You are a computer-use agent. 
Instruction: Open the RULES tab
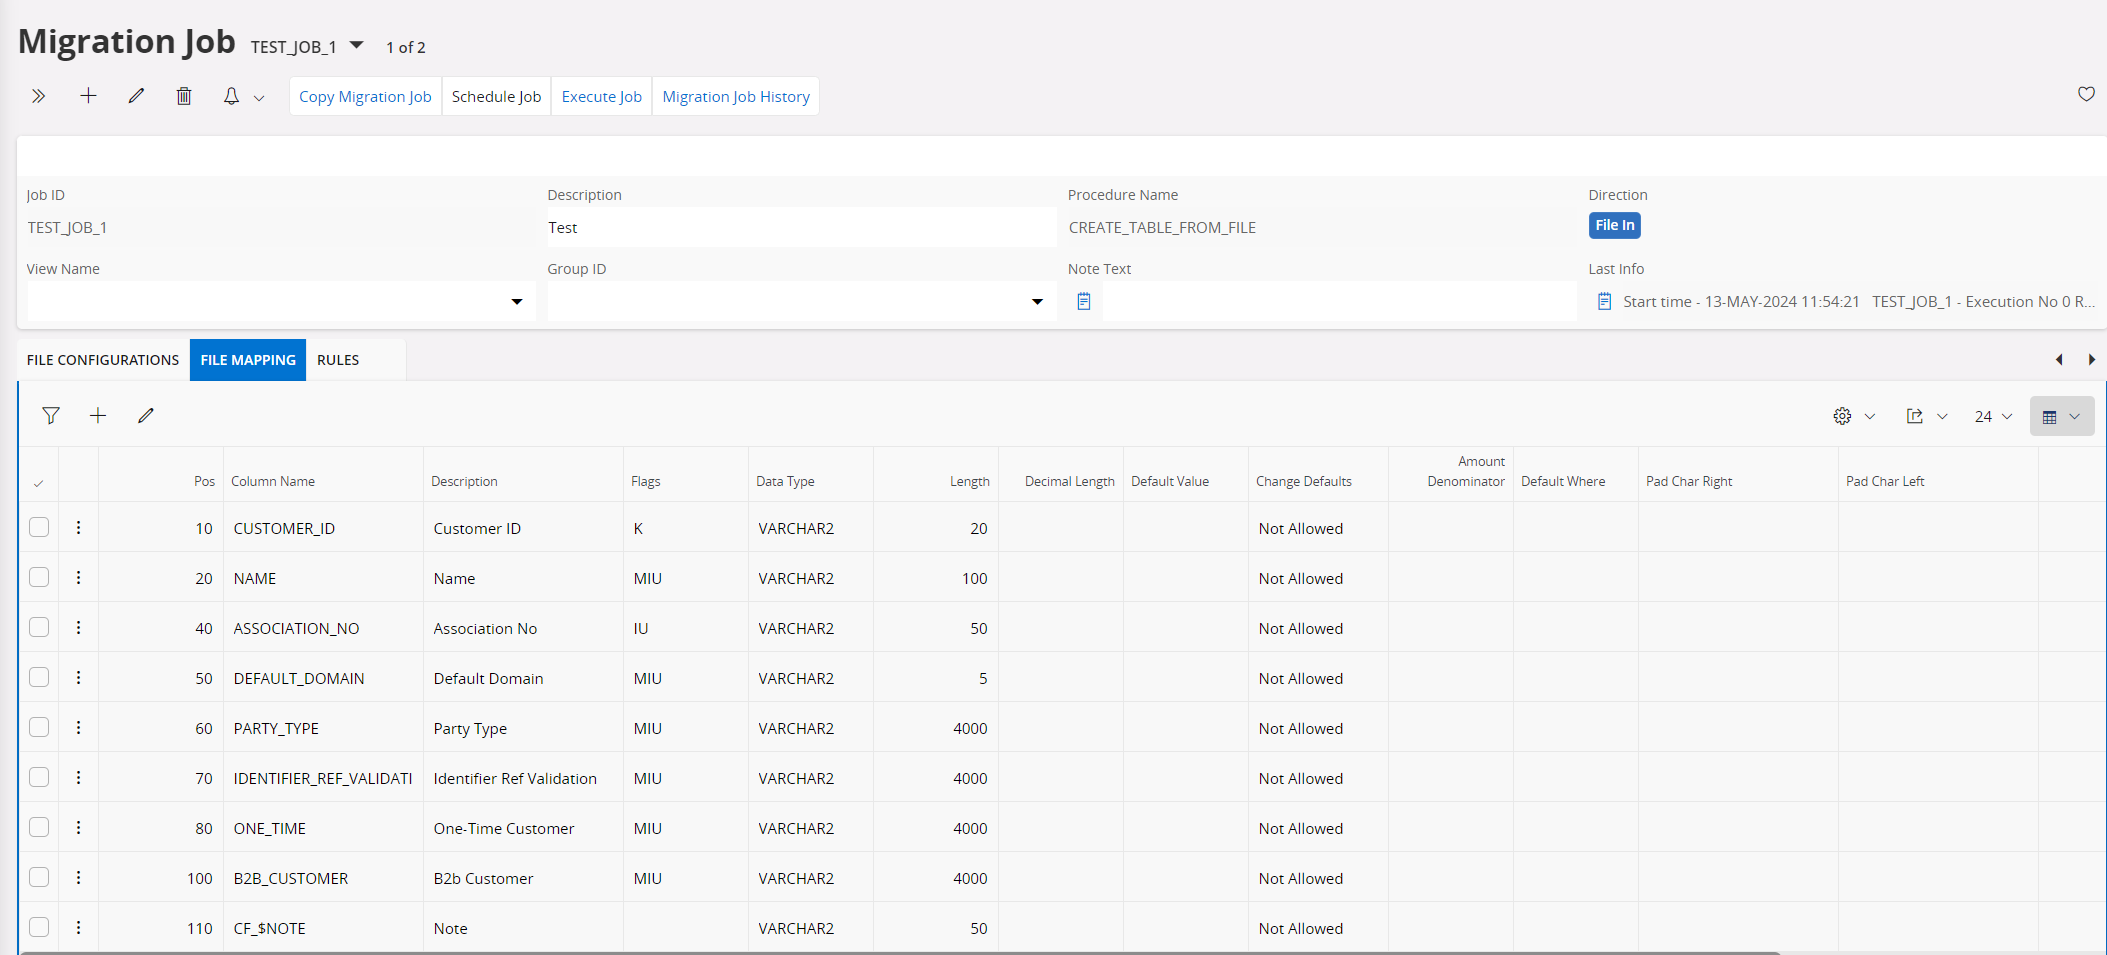click(x=338, y=359)
